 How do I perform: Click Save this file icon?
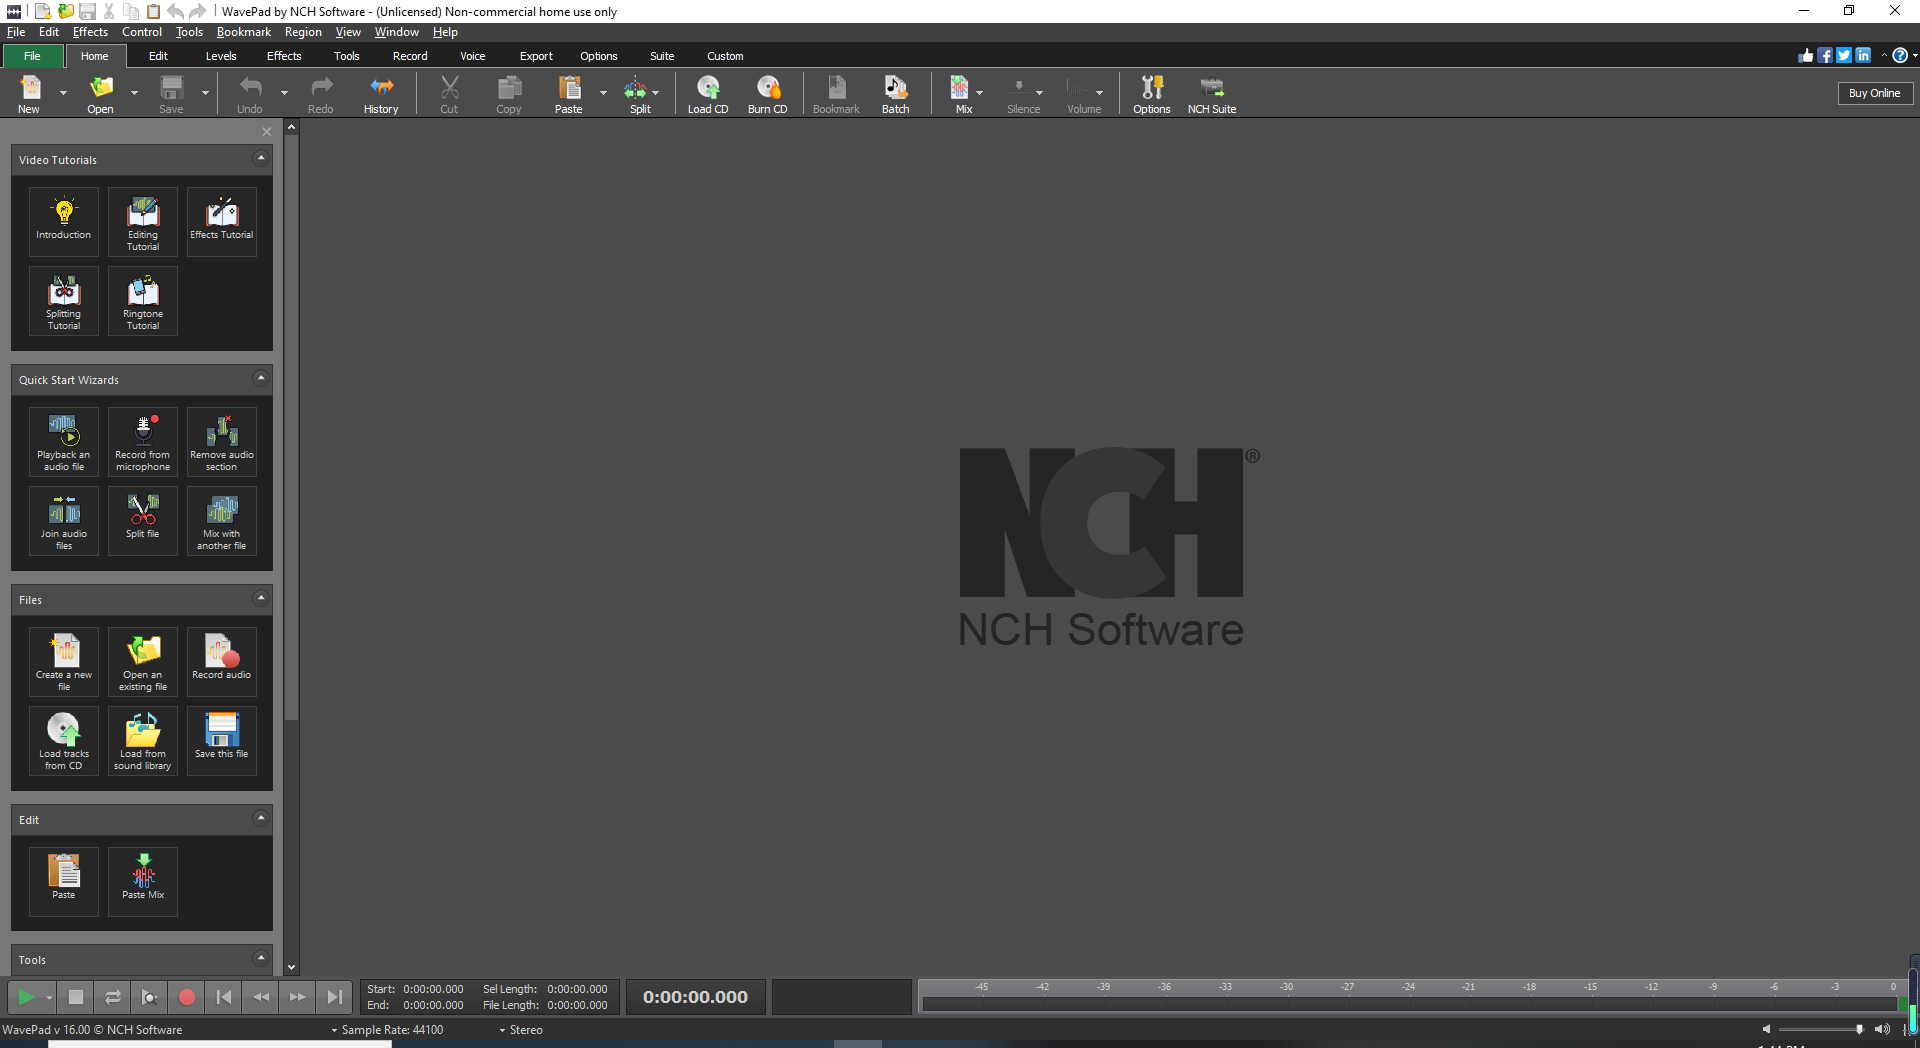pos(222,741)
